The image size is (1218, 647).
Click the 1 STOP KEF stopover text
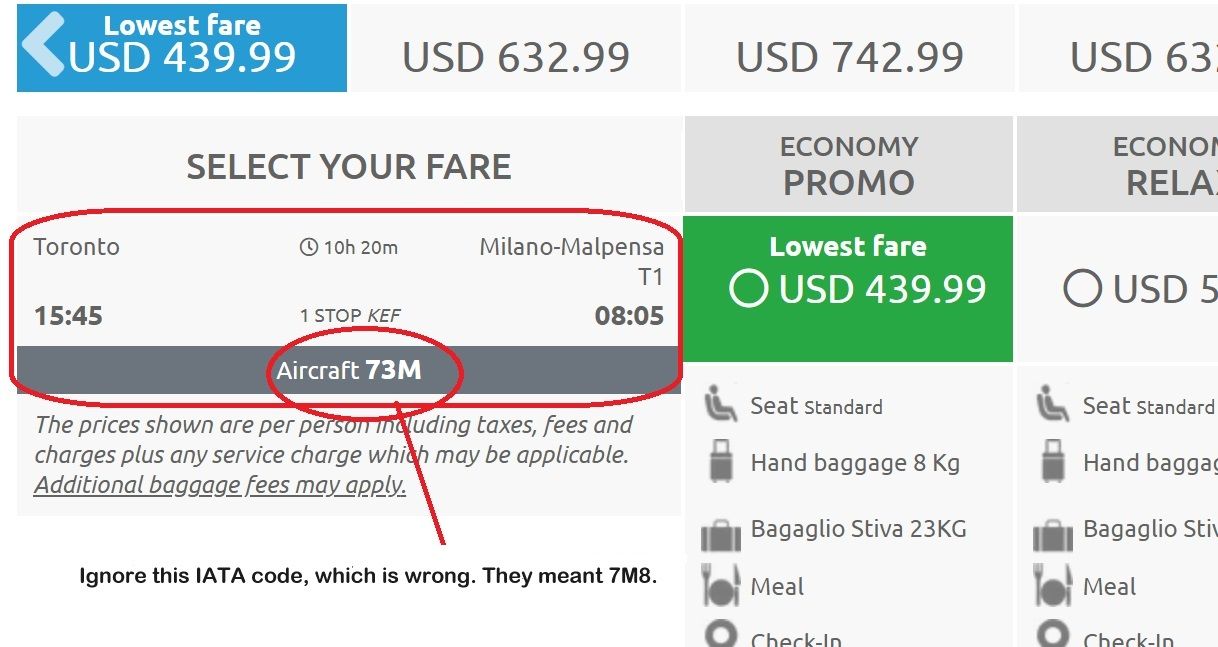[350, 316]
